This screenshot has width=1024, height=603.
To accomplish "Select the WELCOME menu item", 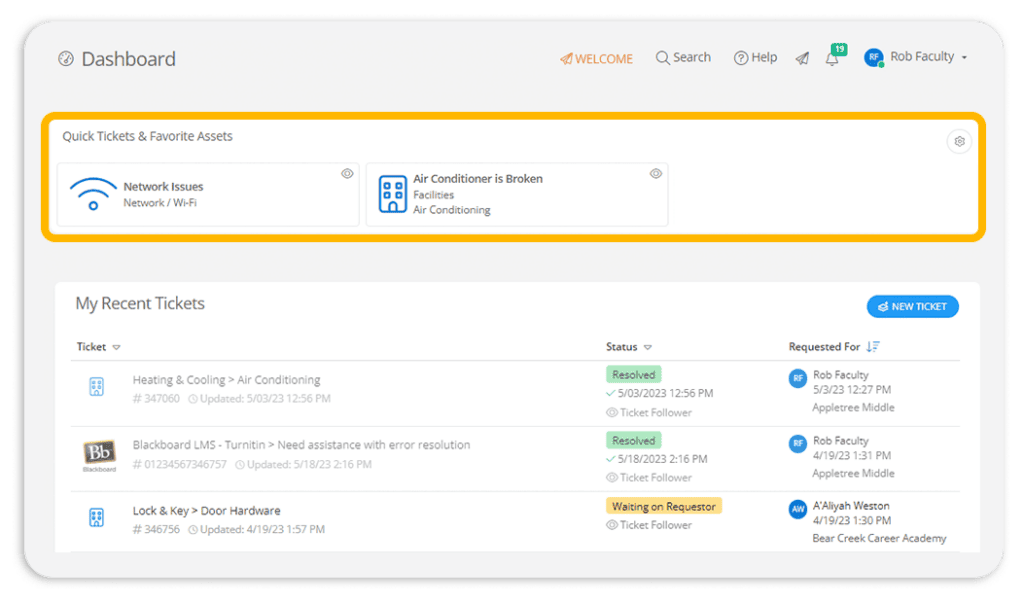I will tap(596, 58).
